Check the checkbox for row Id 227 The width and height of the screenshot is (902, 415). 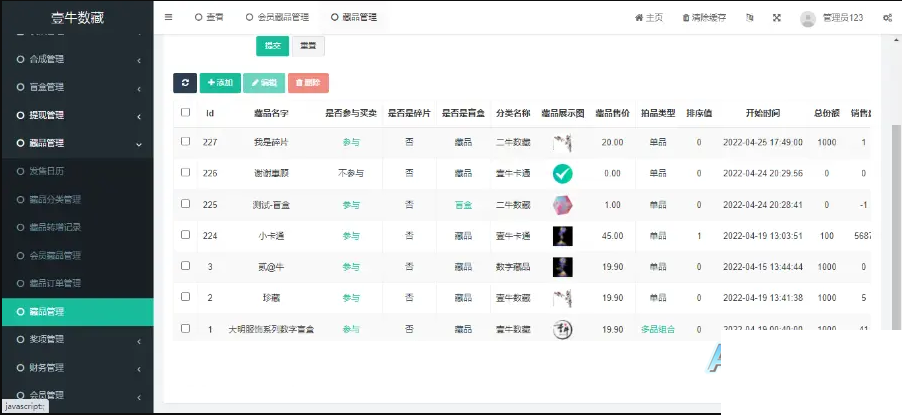(x=185, y=142)
